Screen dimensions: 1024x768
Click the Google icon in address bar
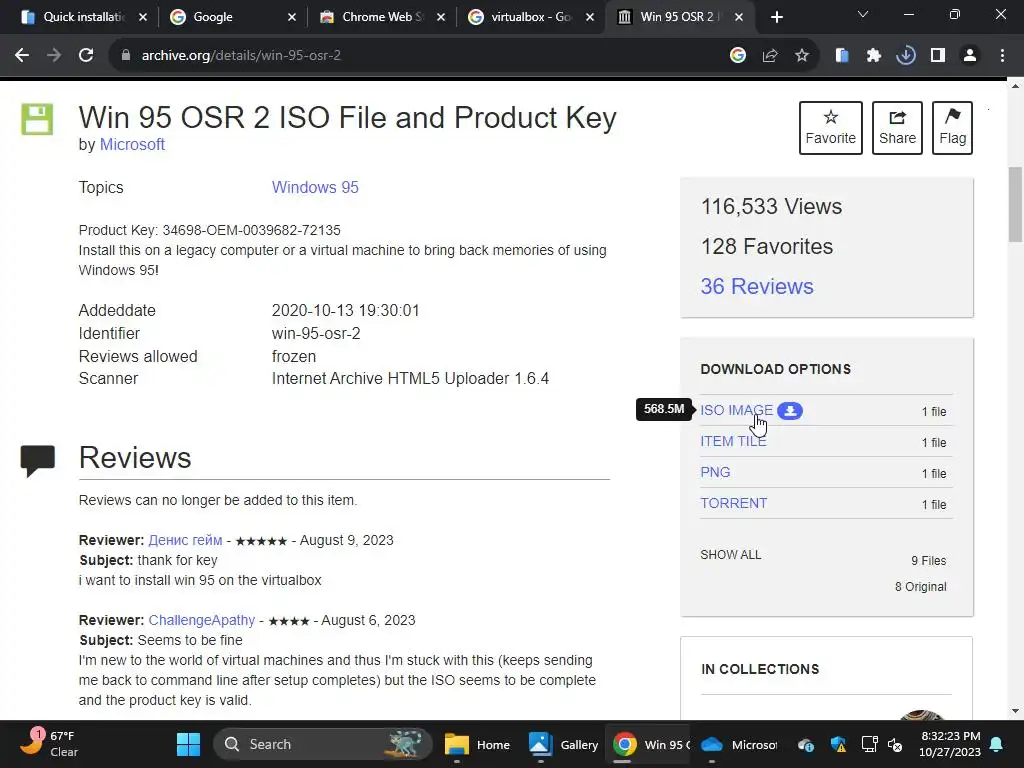click(738, 56)
